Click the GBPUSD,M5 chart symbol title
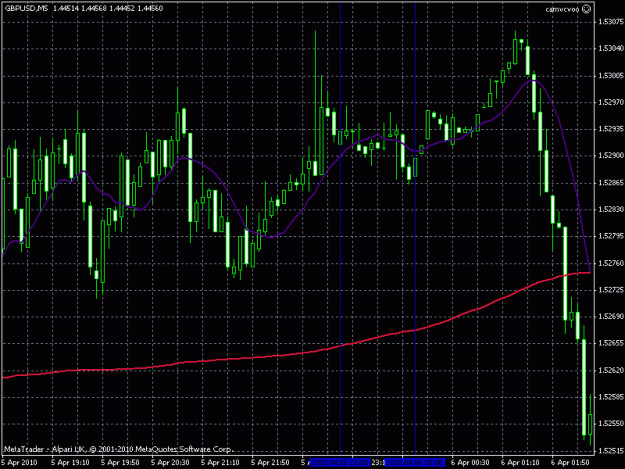Screen dimensions: 625x469 [26, 8]
